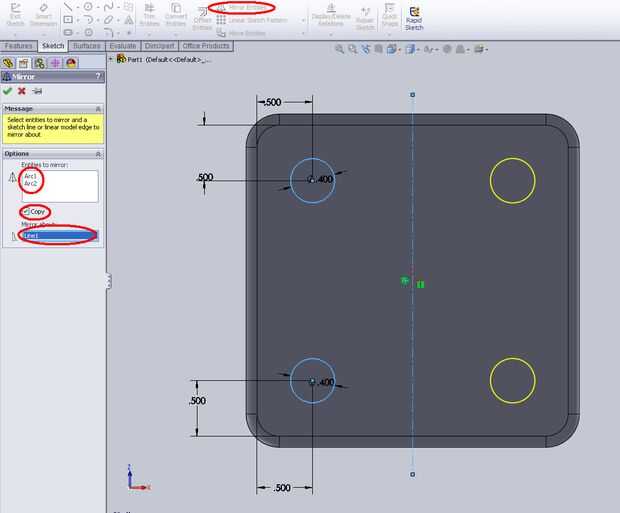Viewport: 620px width, 513px height.
Task: Click the Mirror Entities command
Action: tap(242, 8)
